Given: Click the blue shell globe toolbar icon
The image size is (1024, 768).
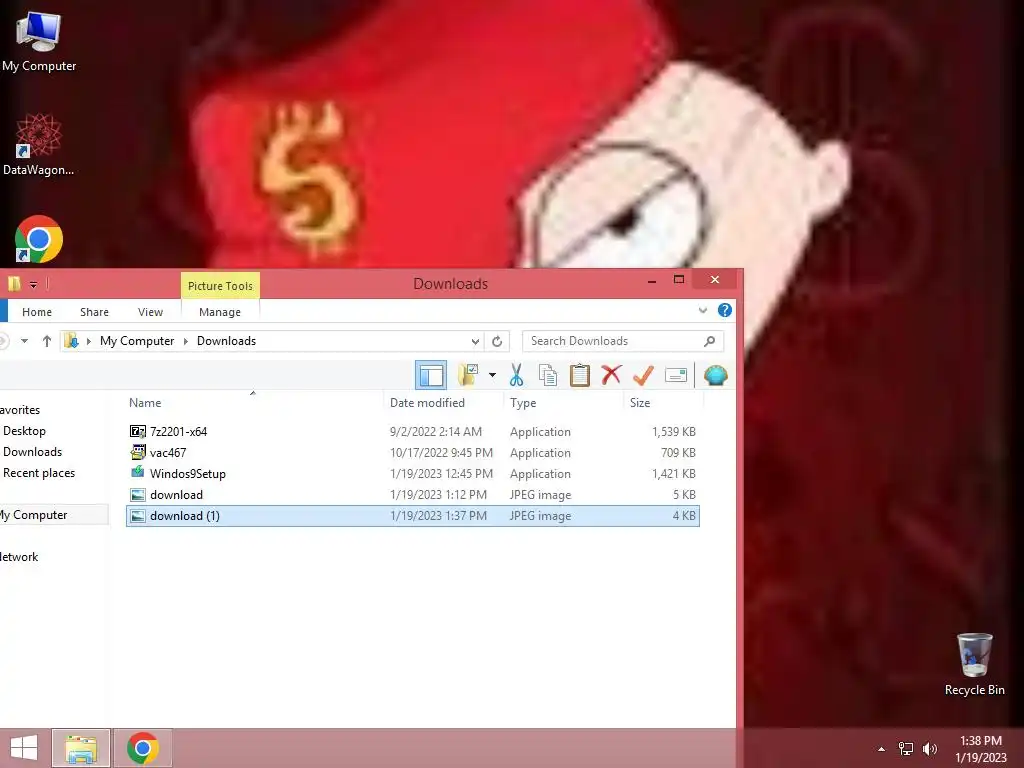Looking at the screenshot, I should (716, 376).
